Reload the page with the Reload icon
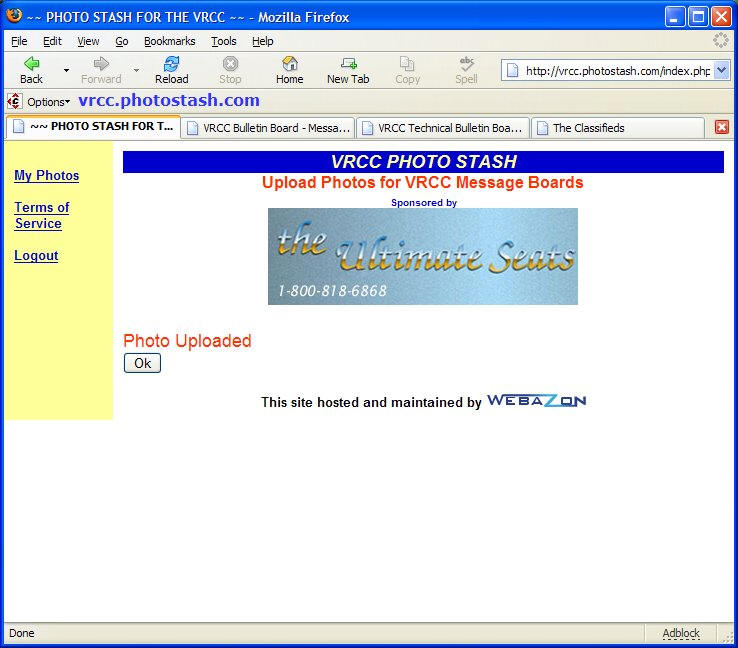The width and height of the screenshot is (738, 648). click(172, 64)
